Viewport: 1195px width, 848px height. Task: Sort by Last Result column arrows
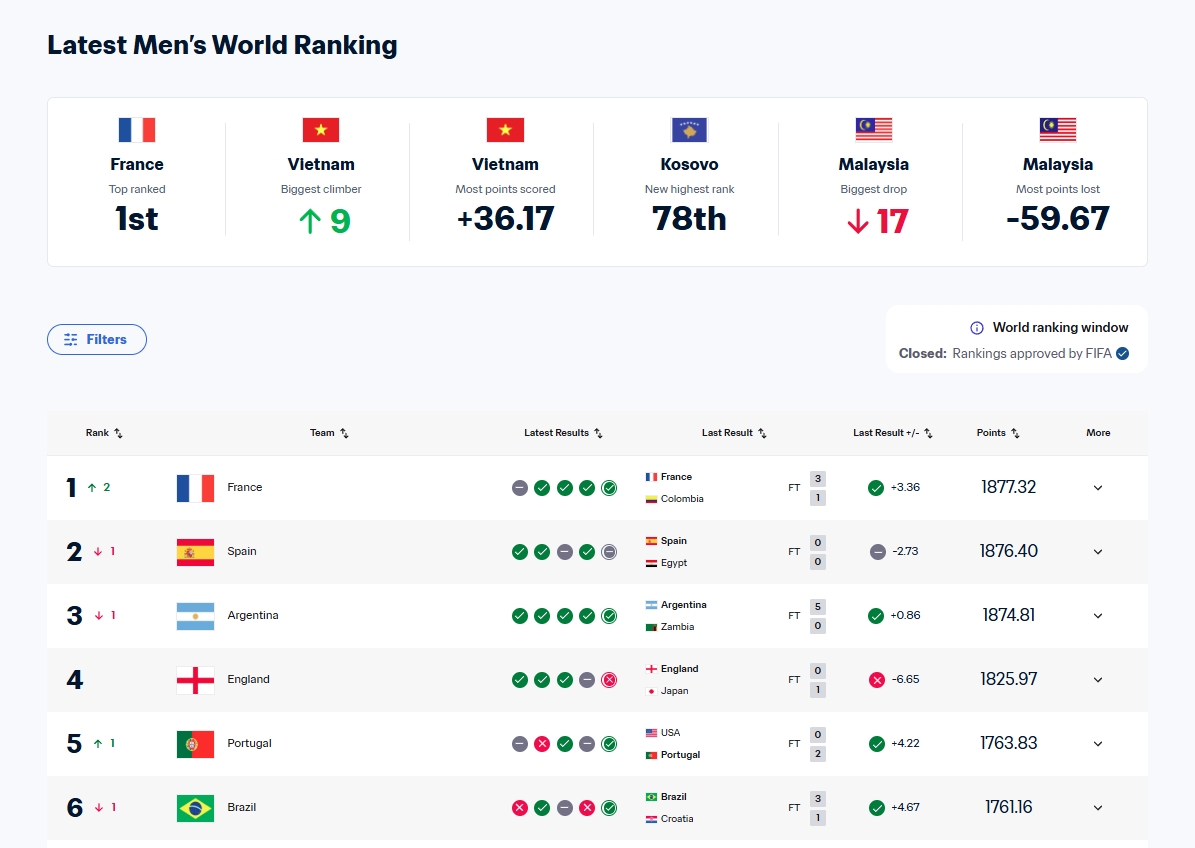pos(762,433)
